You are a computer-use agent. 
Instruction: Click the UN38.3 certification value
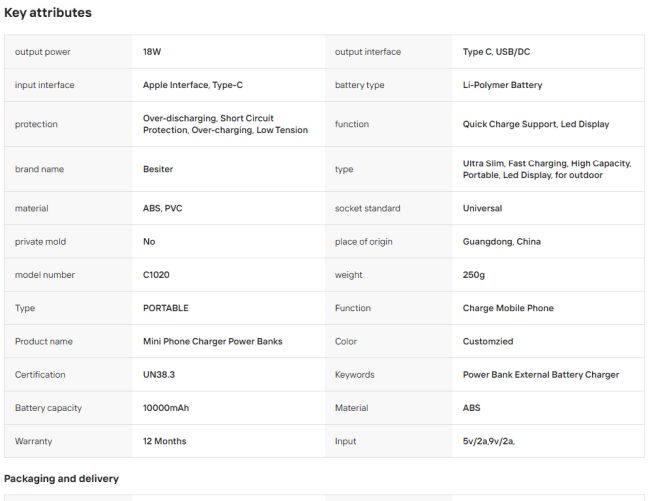pyautogui.click(x=159, y=375)
